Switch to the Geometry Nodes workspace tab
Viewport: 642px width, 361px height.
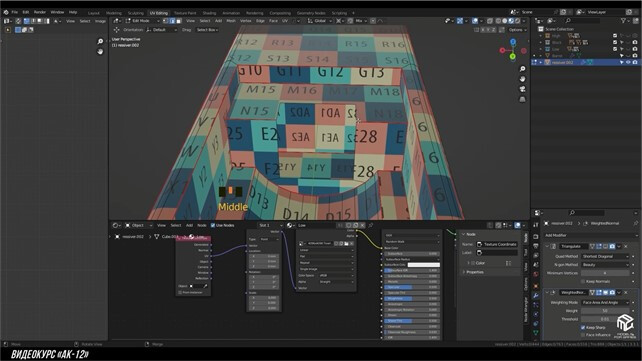click(x=311, y=13)
